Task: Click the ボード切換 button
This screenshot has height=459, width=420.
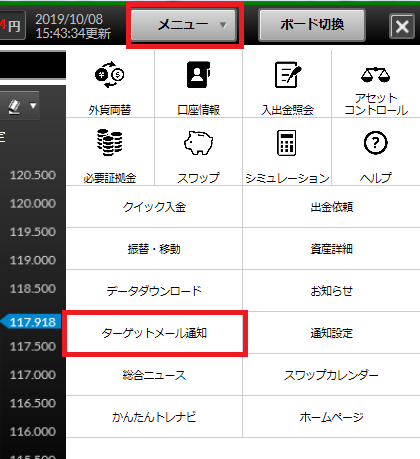Action: tap(312, 25)
